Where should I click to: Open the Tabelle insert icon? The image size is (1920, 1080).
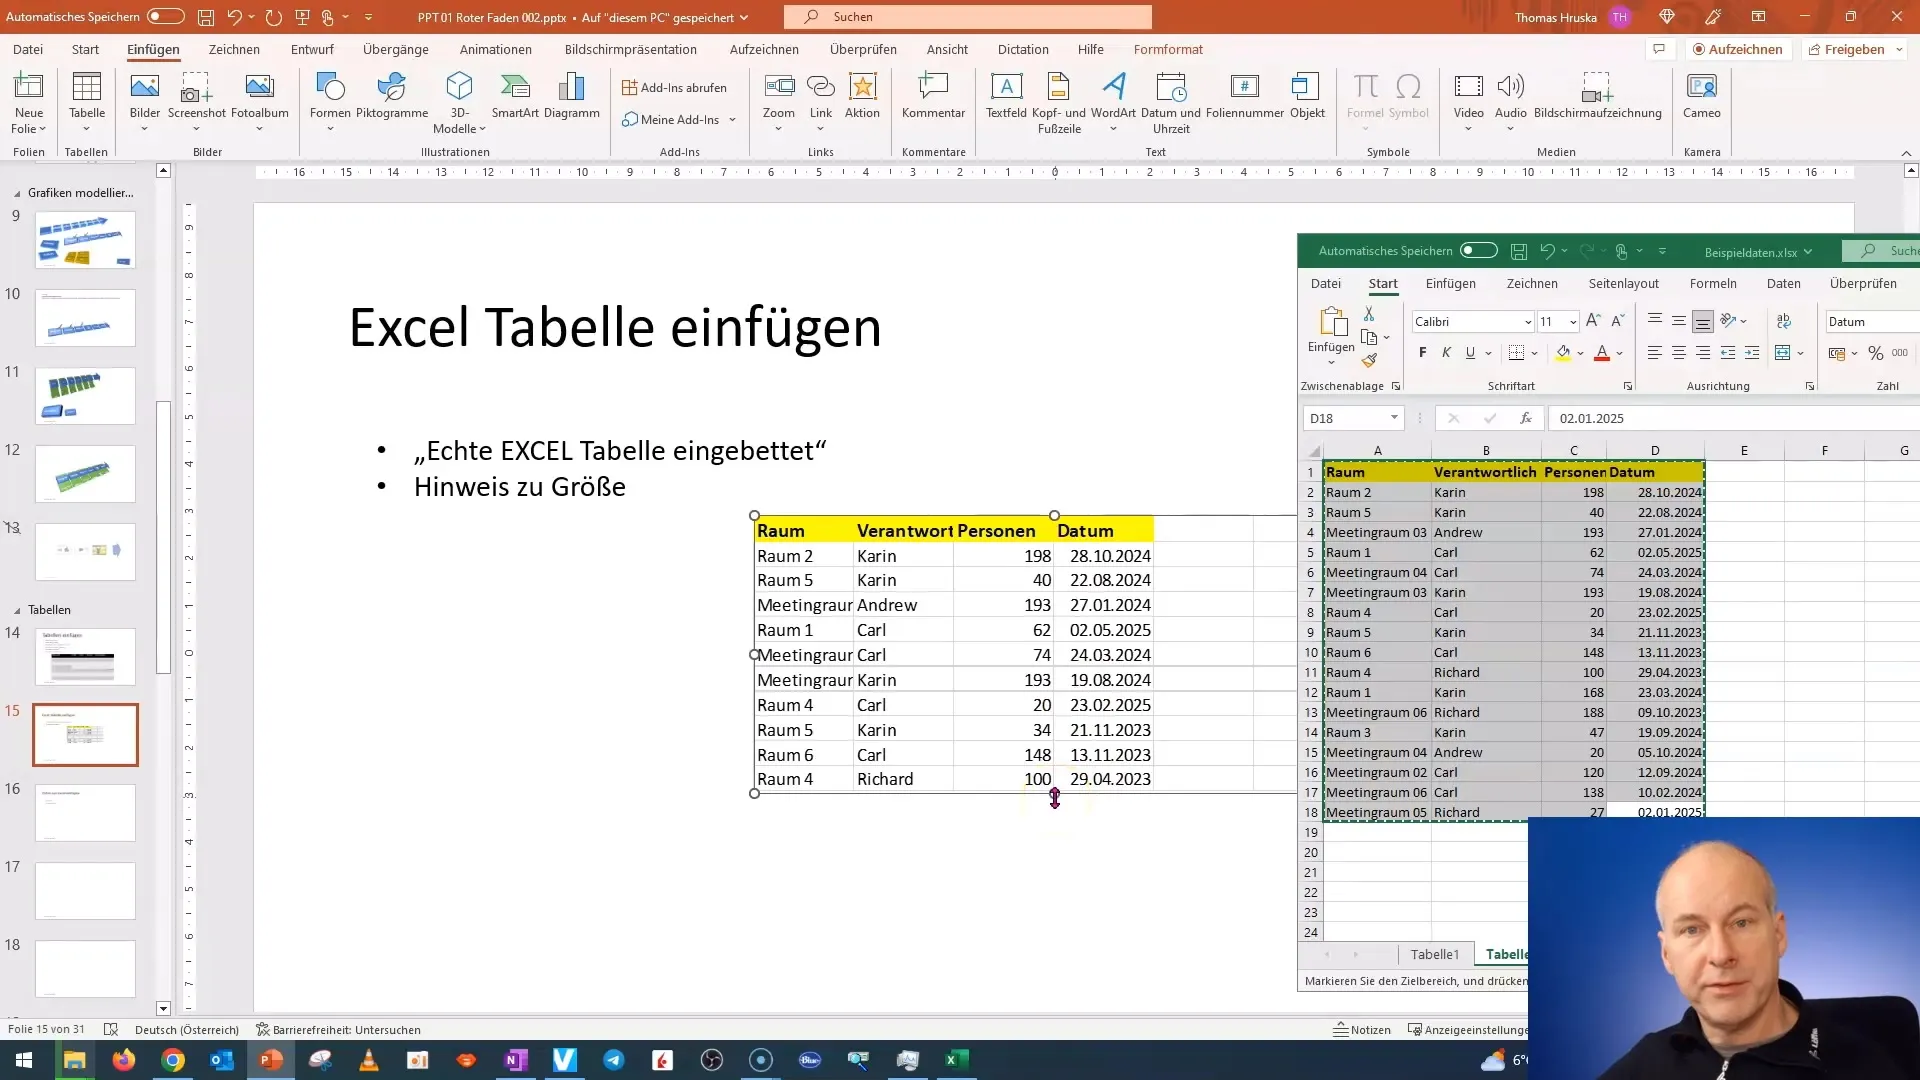pos(87,88)
